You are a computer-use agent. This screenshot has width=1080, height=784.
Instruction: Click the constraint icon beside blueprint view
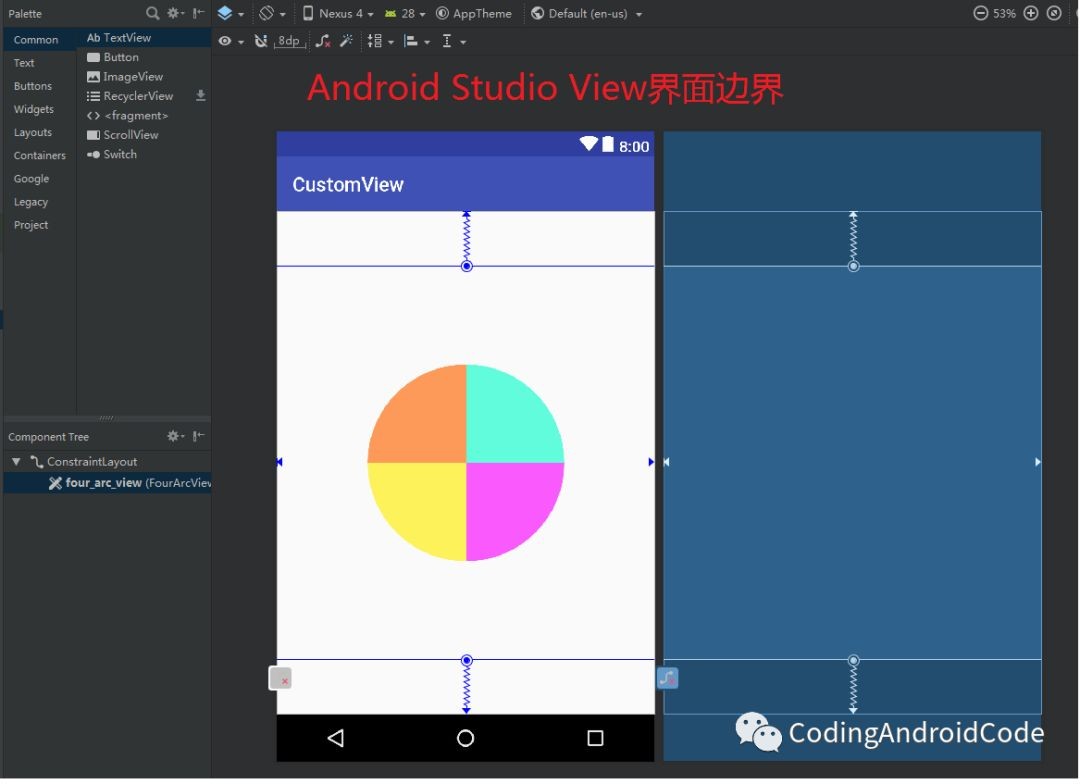(x=667, y=679)
